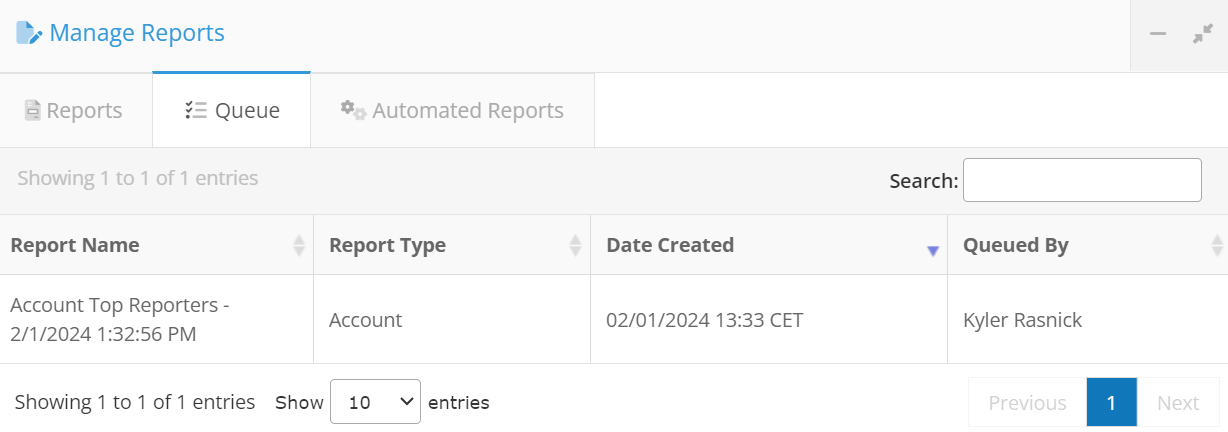
Task: Switch to the Automated Reports tab
Action: pos(453,110)
